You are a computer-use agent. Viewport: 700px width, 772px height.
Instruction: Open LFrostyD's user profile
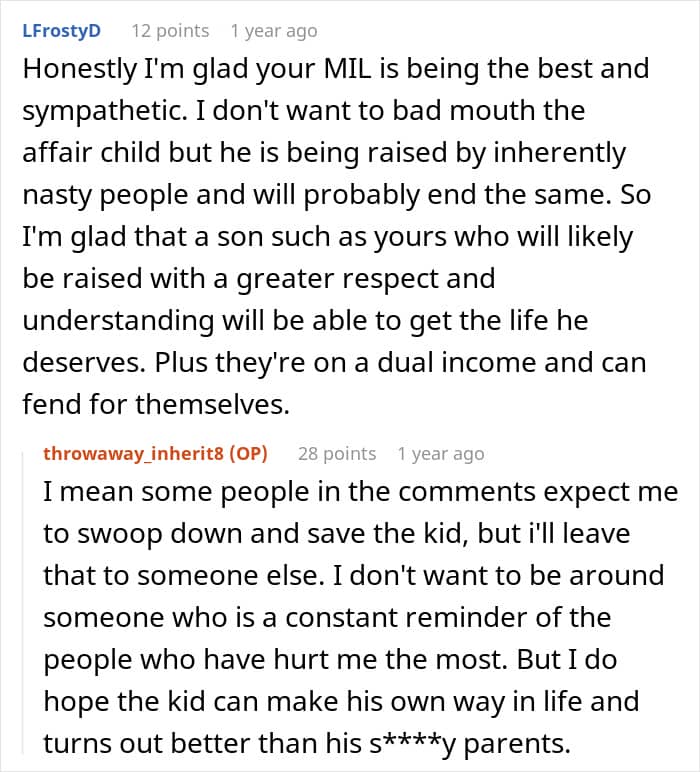(x=62, y=31)
